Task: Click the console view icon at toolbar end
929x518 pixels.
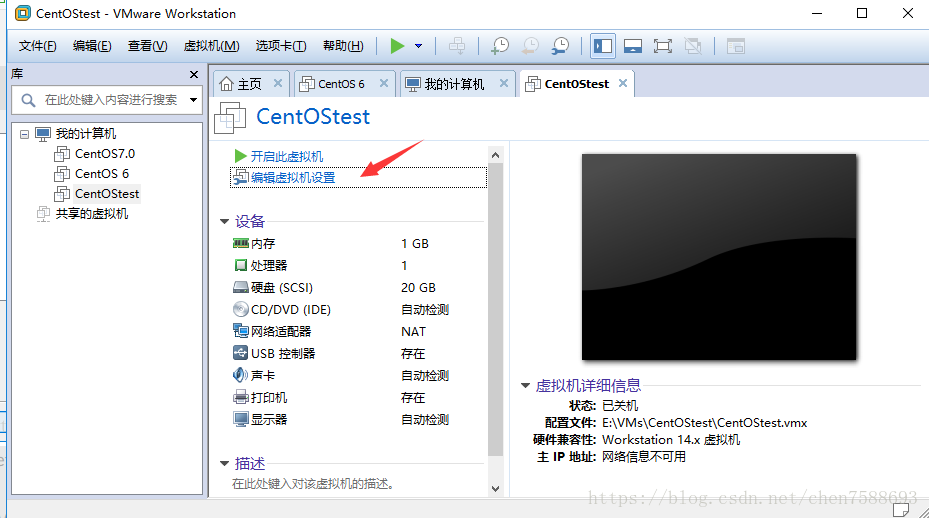Action: pyautogui.click(x=735, y=46)
